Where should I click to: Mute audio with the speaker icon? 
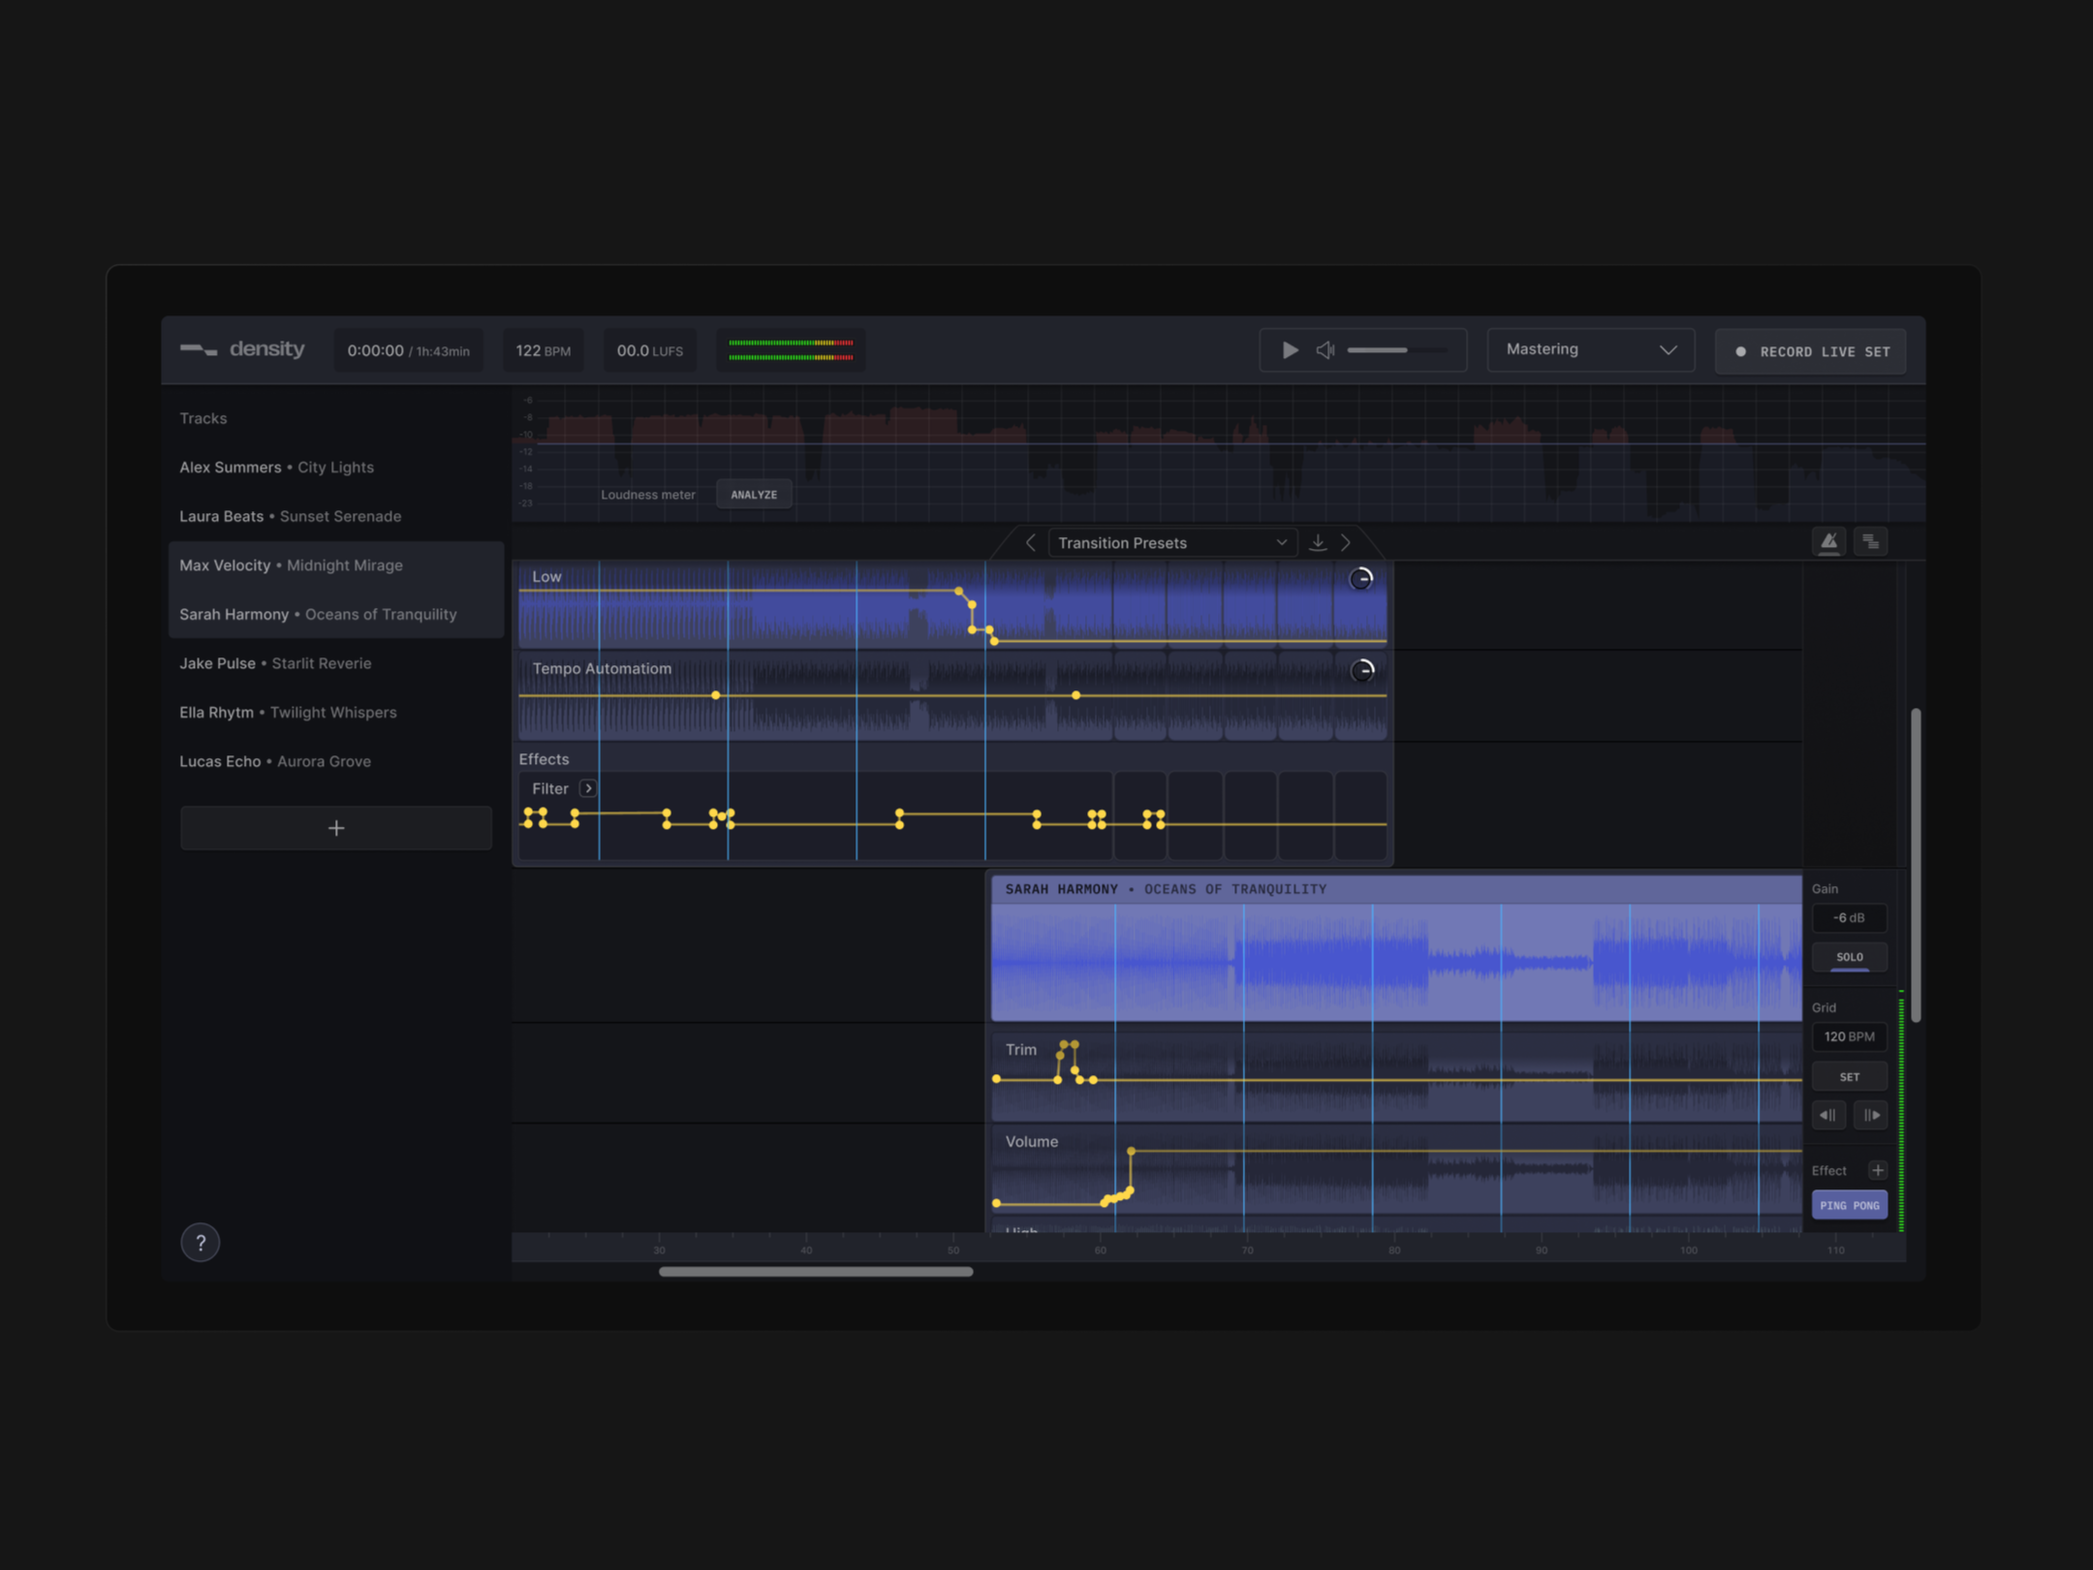pyautogui.click(x=1325, y=350)
